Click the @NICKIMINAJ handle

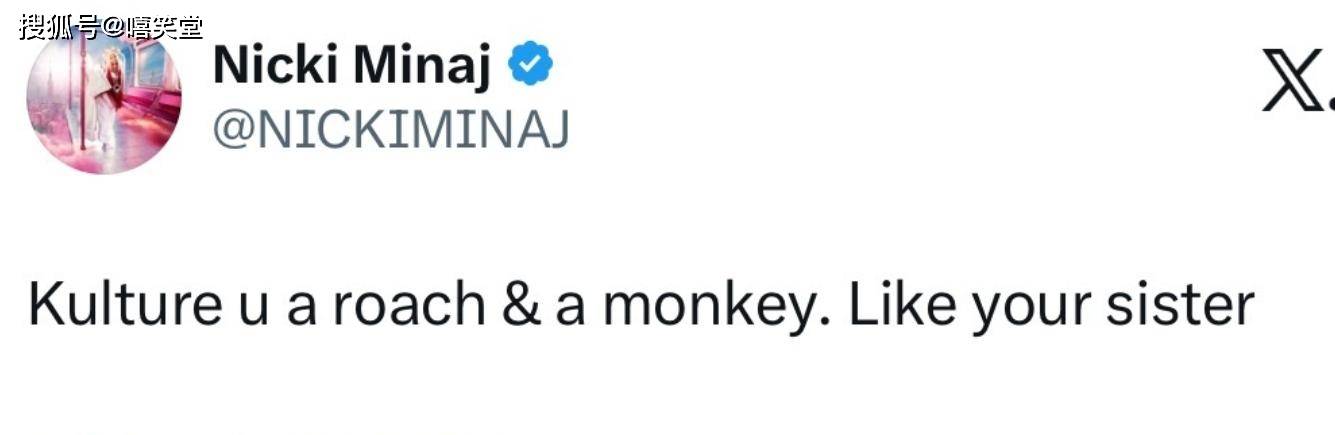click(x=391, y=130)
